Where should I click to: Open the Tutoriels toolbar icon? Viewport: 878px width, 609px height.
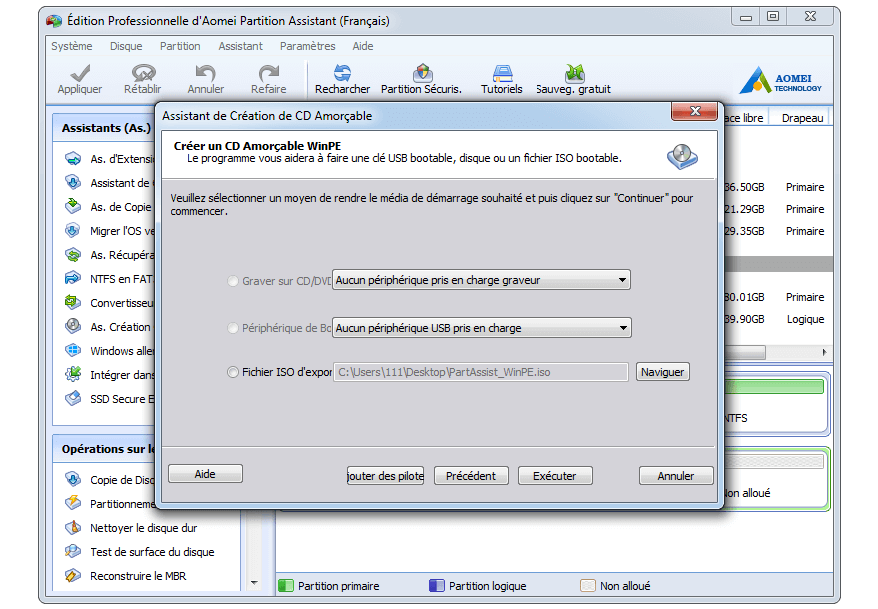502,74
